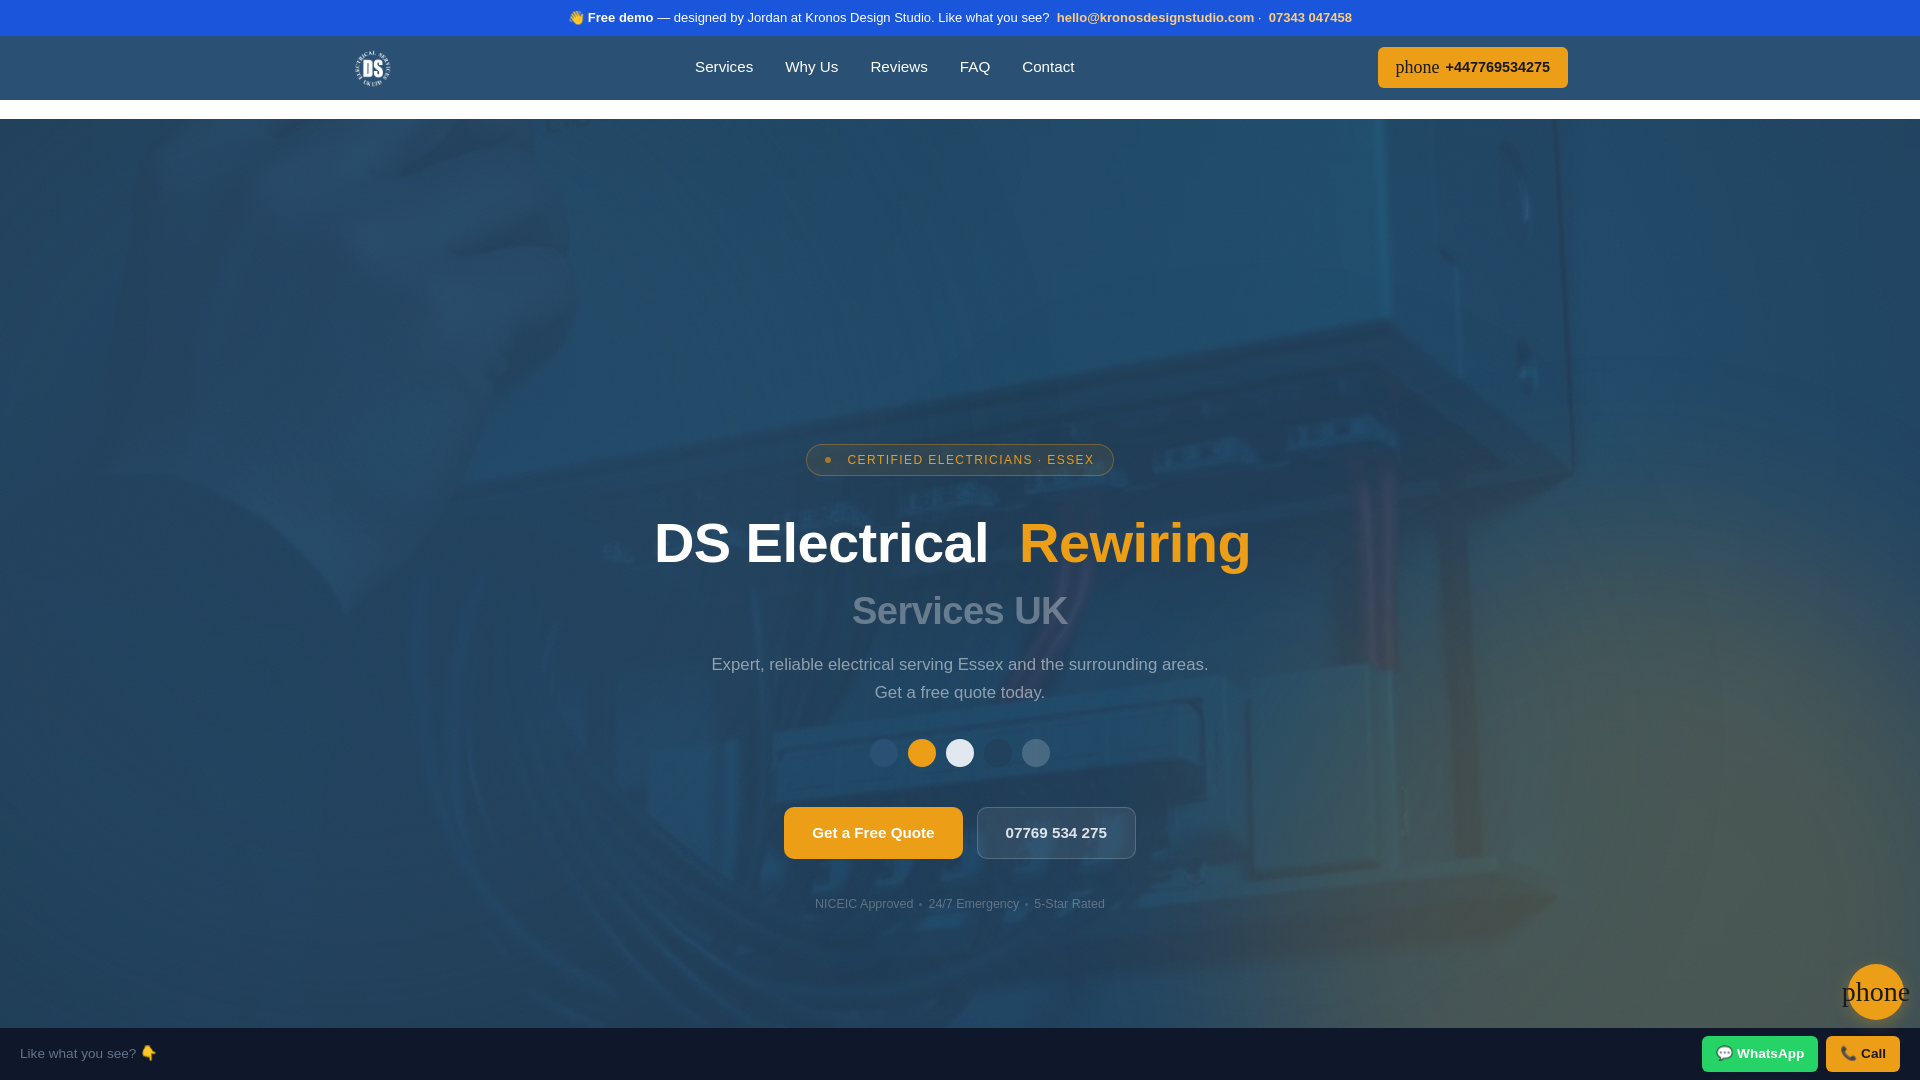Click the 'Services UK' subheading
The width and height of the screenshot is (1920, 1080).
(x=960, y=611)
